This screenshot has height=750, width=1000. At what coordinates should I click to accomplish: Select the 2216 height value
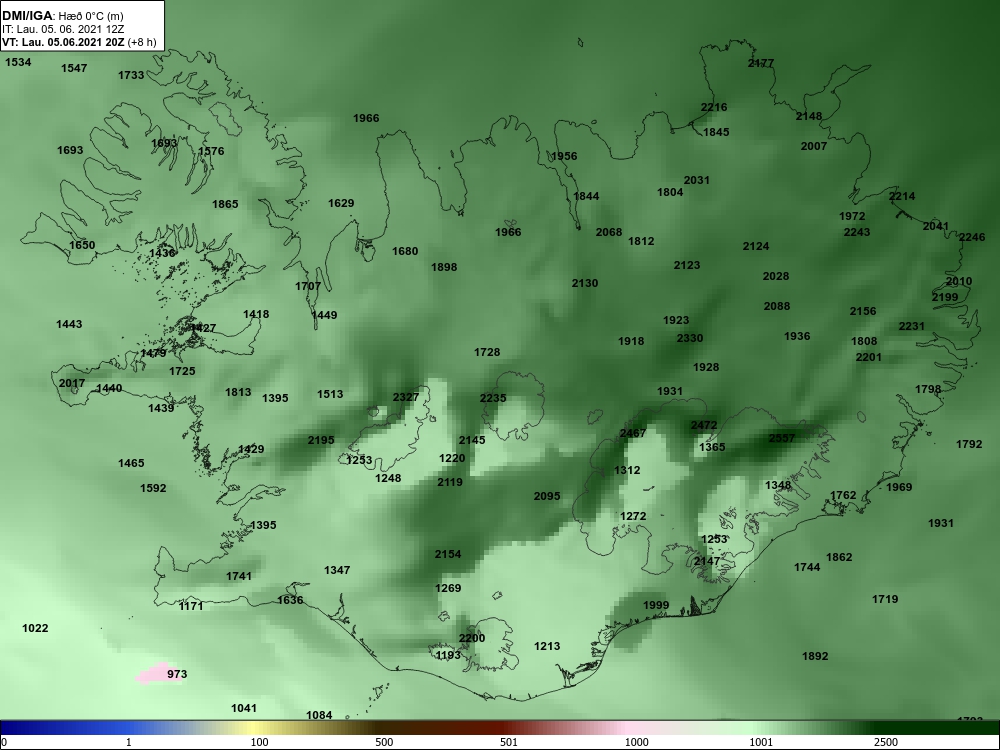click(x=714, y=107)
